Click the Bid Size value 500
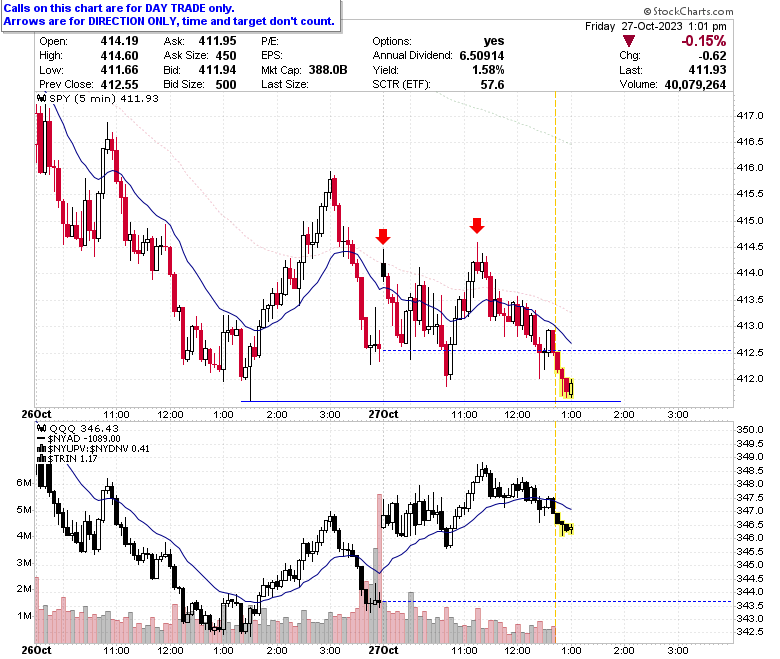The height and width of the screenshot is (659, 780). pyautogui.click(x=226, y=84)
